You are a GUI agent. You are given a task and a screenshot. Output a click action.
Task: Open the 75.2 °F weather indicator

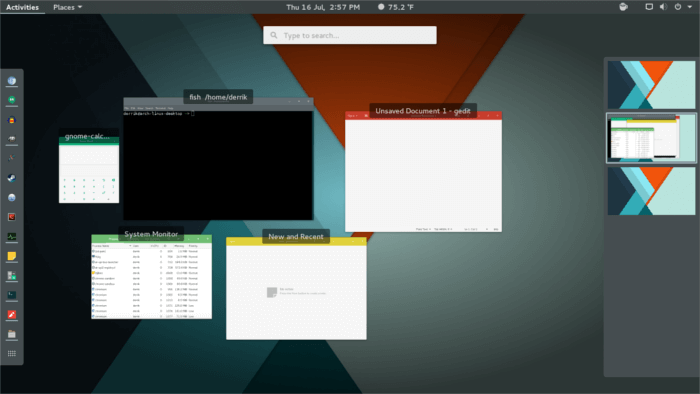[396, 7]
